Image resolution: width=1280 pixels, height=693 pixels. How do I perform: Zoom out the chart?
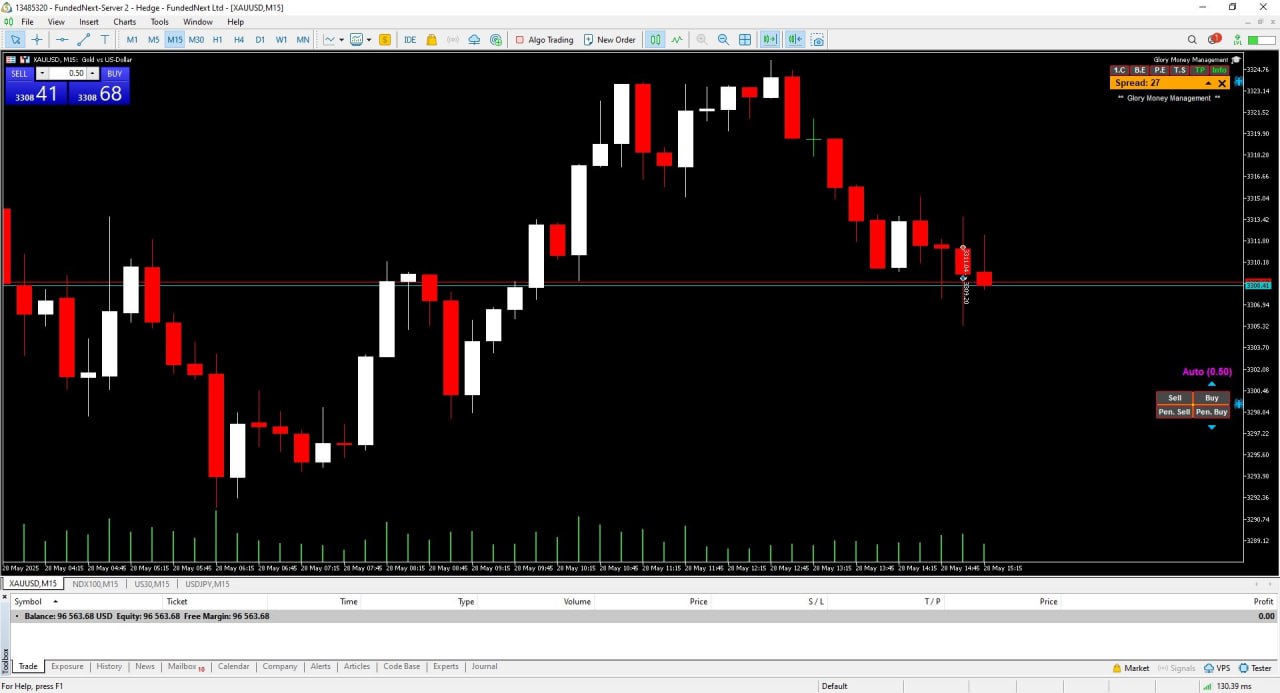point(723,40)
